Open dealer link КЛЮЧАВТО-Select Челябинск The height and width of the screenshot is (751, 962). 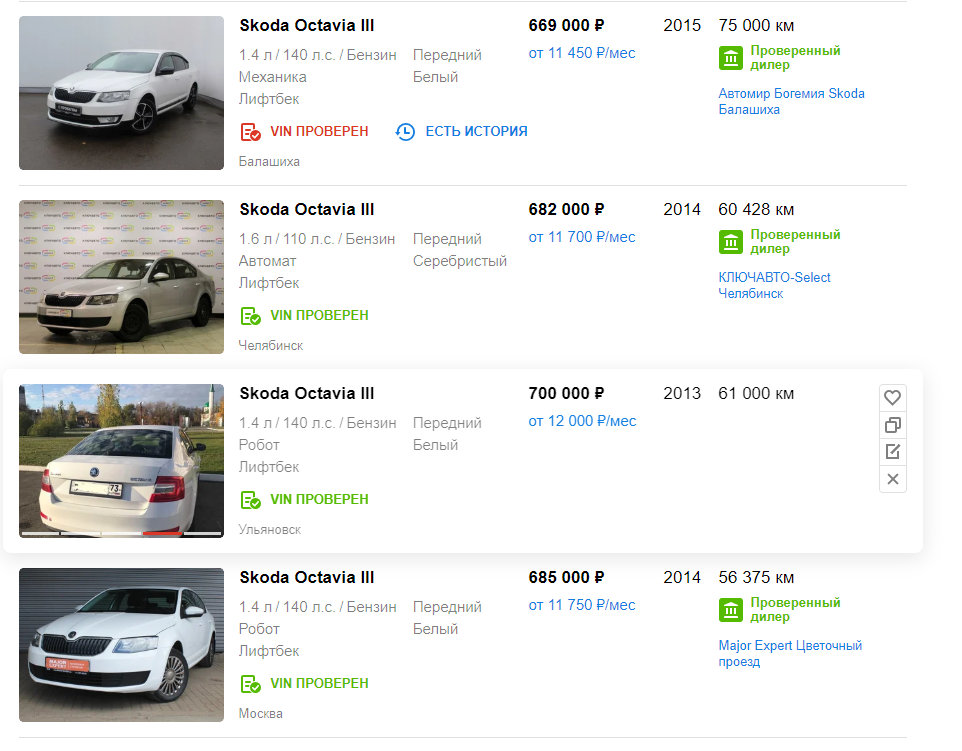point(774,285)
